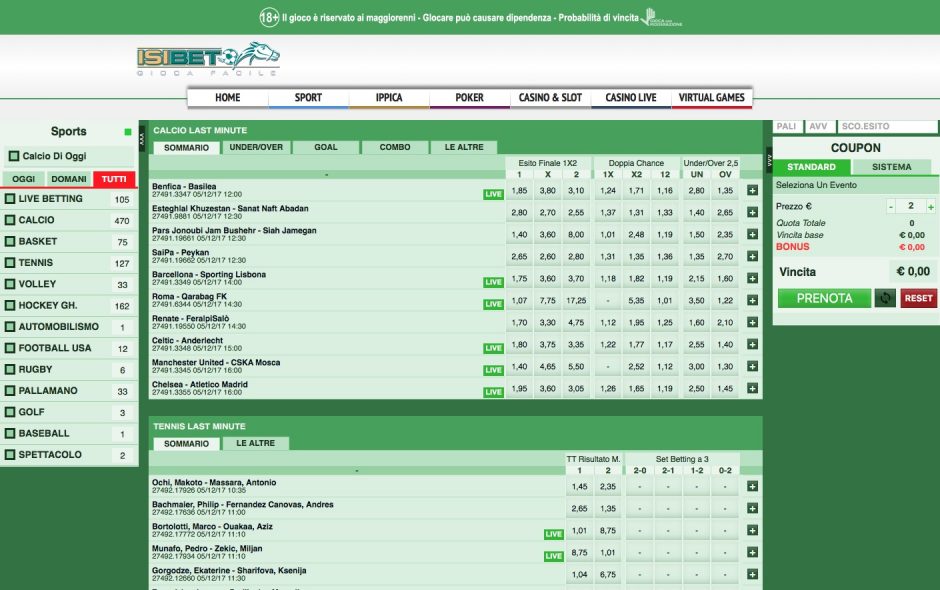Select odds 8,75 for Ouakaa win
The width and height of the screenshot is (940, 590).
point(608,530)
